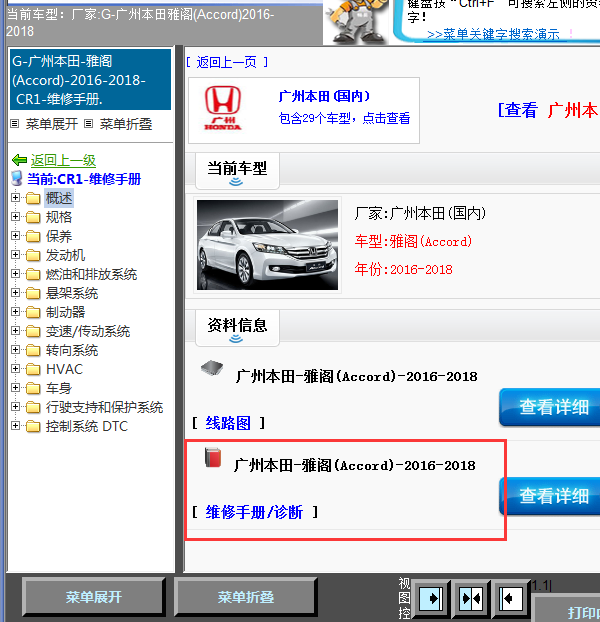Screen dimensions: 600x622
Task: Click the 广州本田(国内) title link
Action: [x=324, y=96]
